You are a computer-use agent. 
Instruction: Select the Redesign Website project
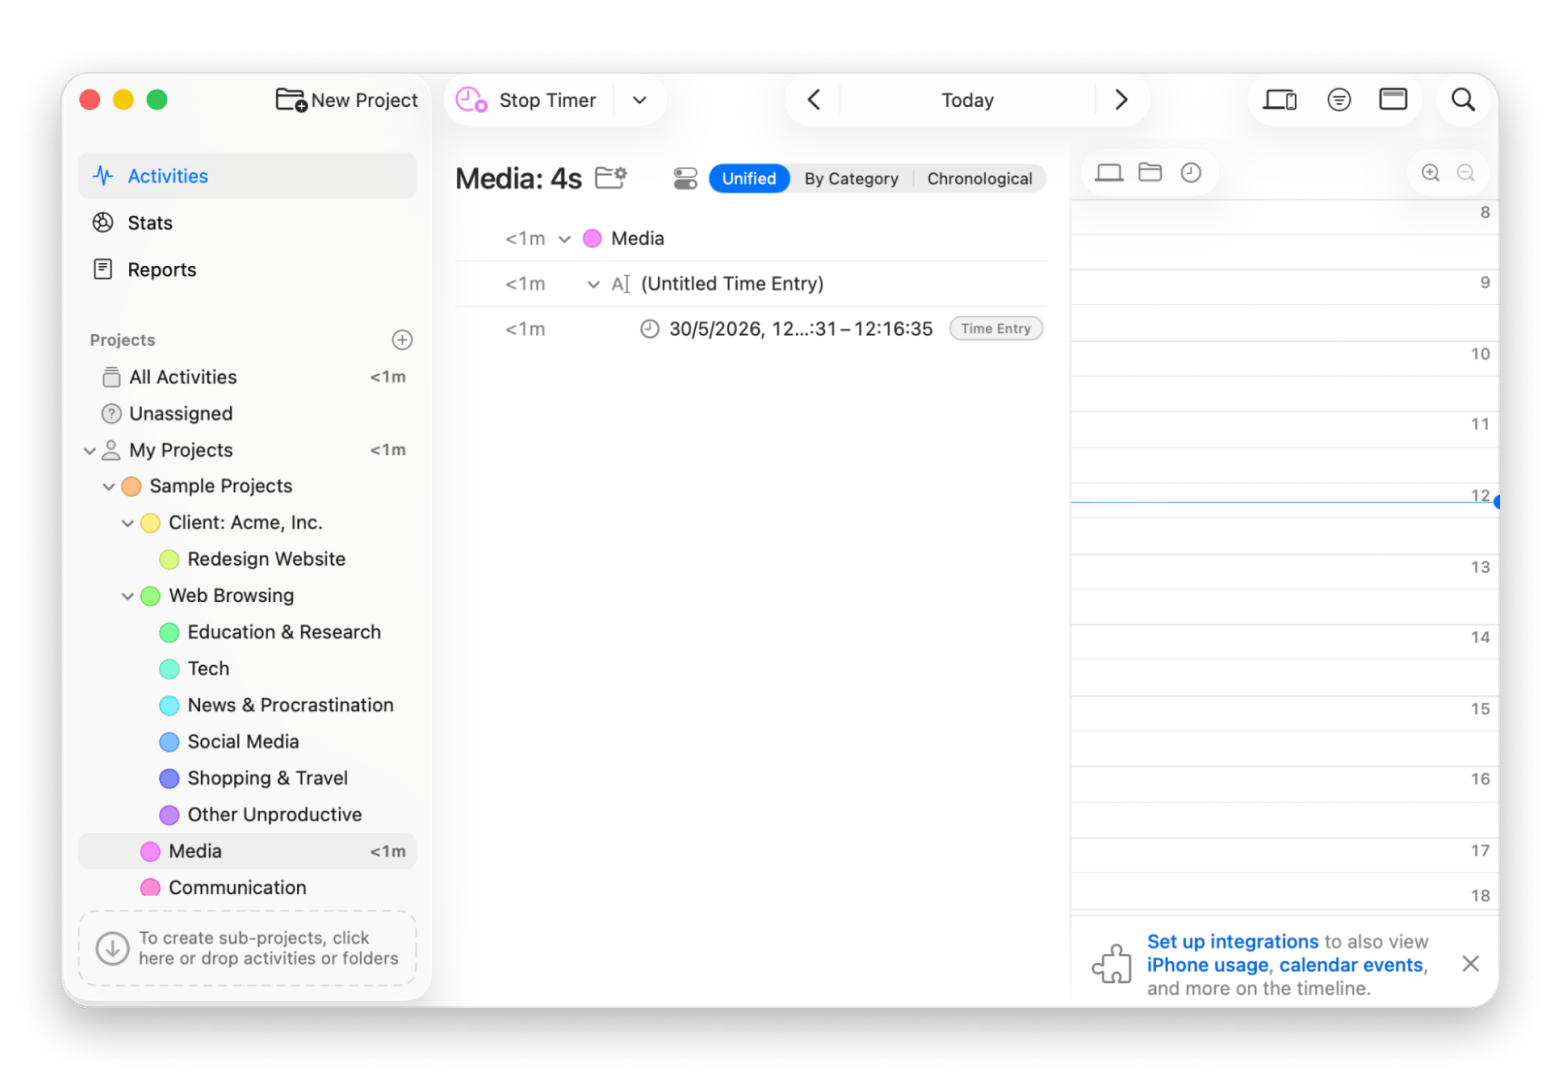coord(266,559)
